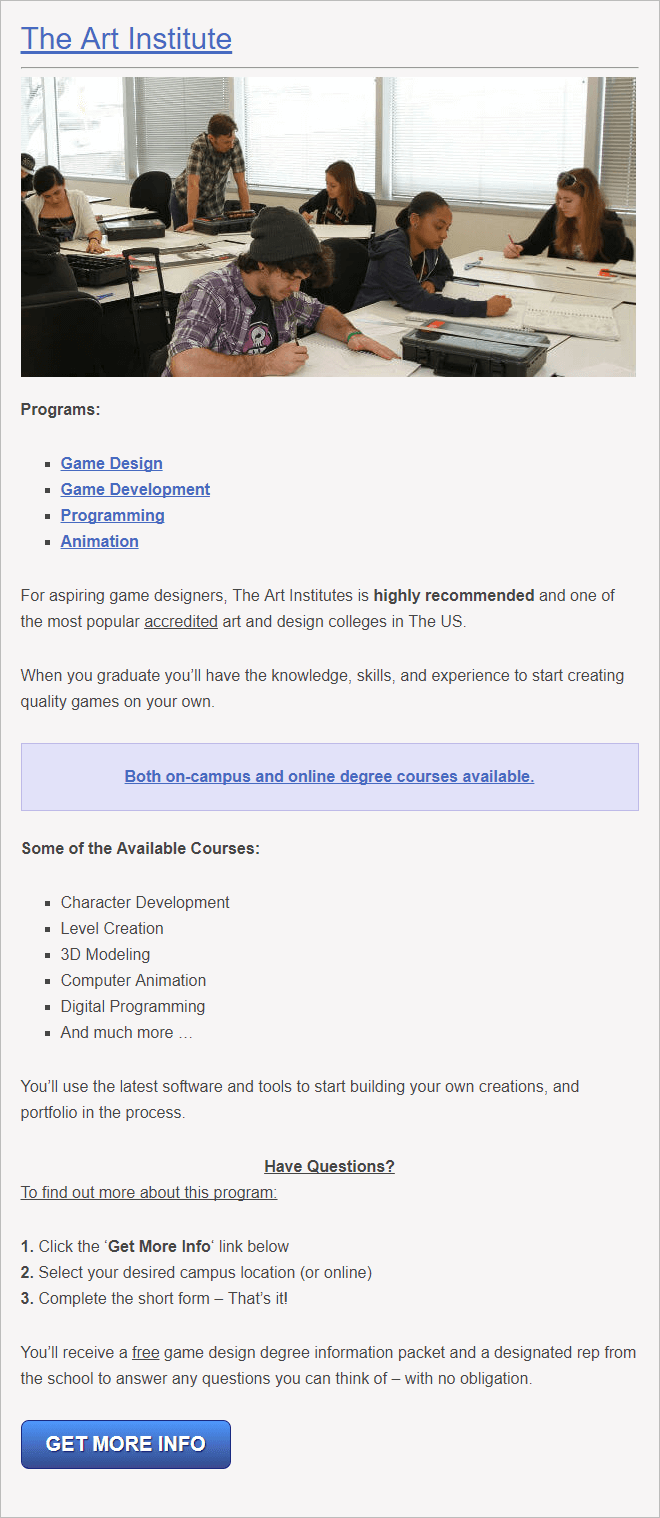Click the 3D Modeling course item
Viewport: 660px width, 1518px height.
(105, 954)
